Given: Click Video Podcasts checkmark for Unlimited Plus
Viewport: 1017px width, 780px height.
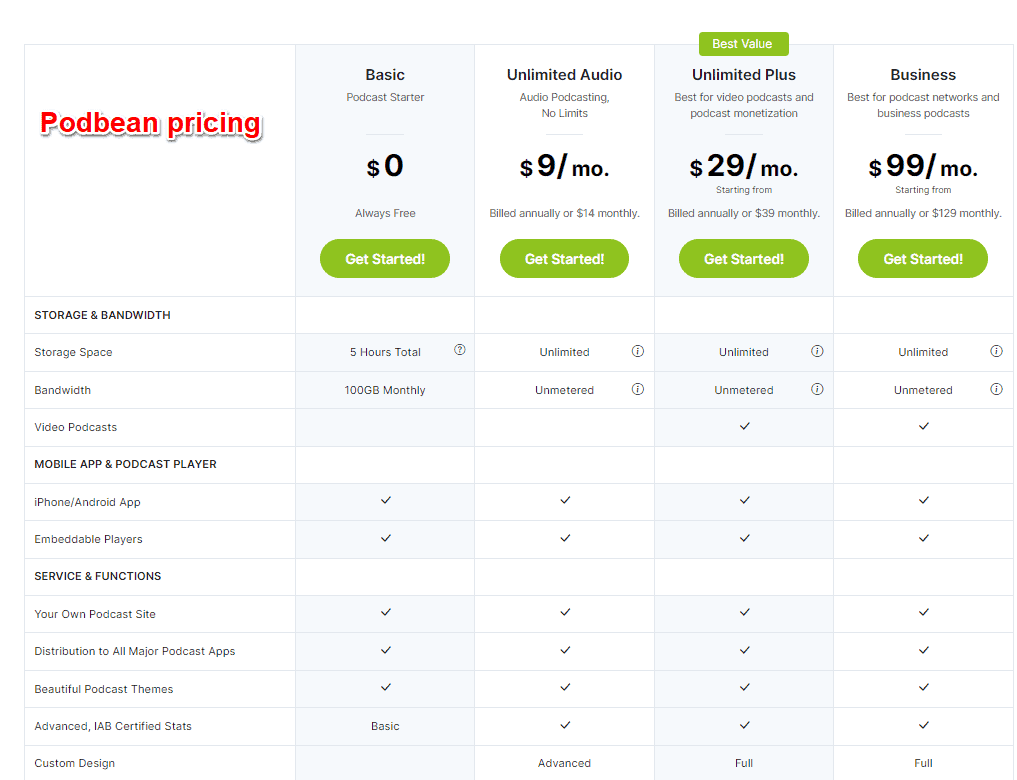Looking at the screenshot, I should coord(743,425).
